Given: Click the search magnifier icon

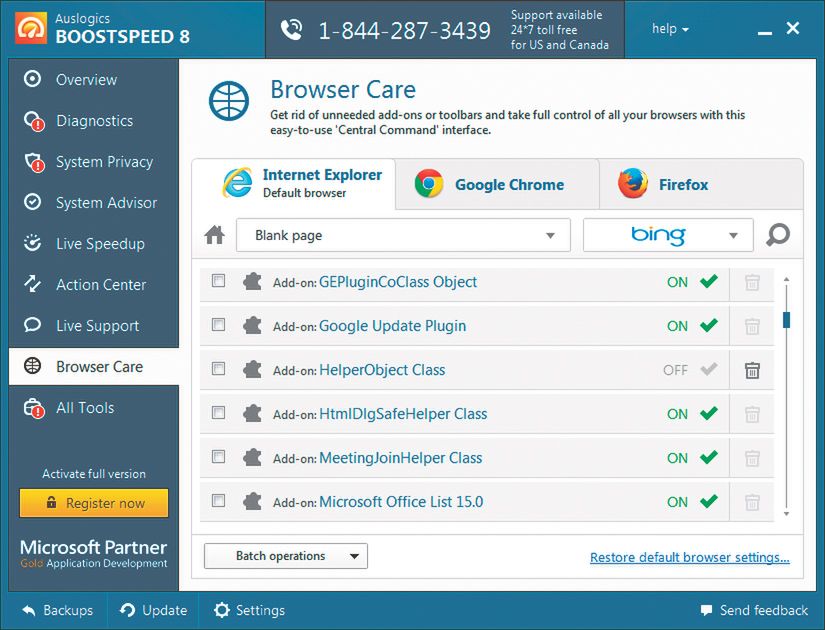Looking at the screenshot, I should [778, 235].
